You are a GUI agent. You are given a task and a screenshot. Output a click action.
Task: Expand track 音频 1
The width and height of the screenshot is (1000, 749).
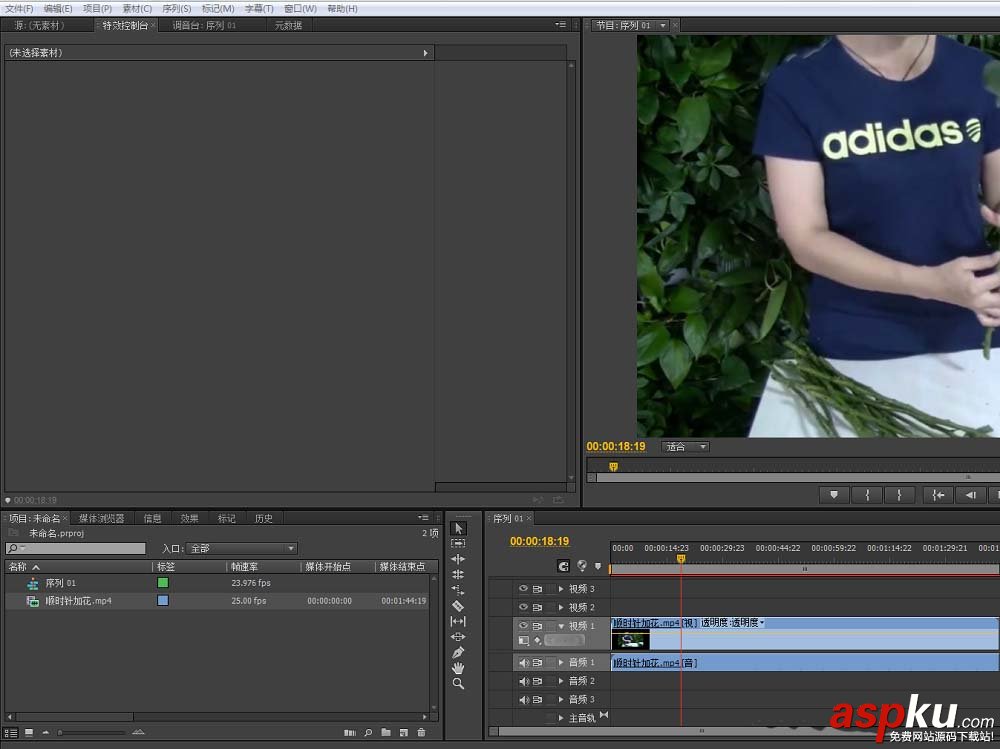(561, 662)
